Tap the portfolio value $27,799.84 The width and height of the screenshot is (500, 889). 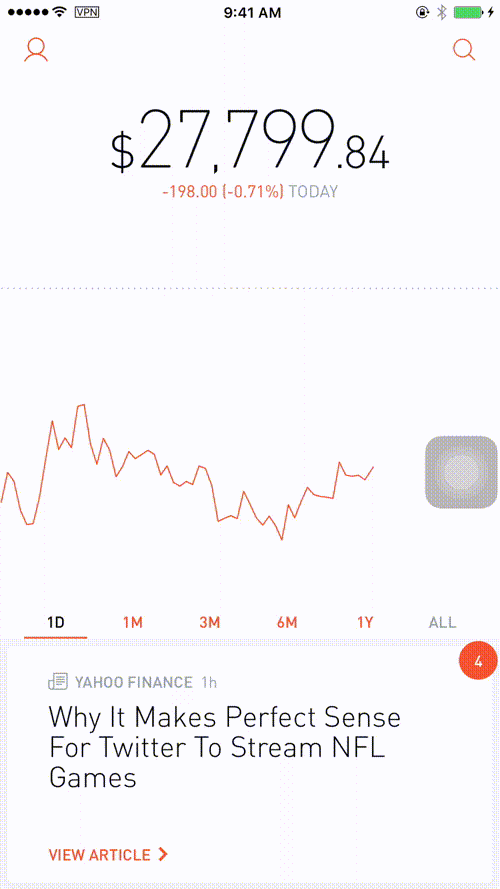pyautogui.click(x=250, y=142)
